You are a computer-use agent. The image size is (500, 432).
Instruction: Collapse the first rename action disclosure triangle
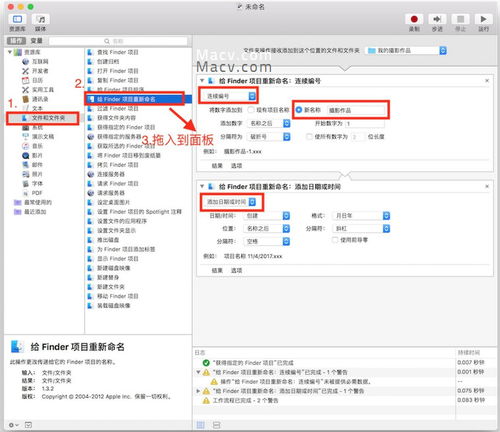point(202,81)
